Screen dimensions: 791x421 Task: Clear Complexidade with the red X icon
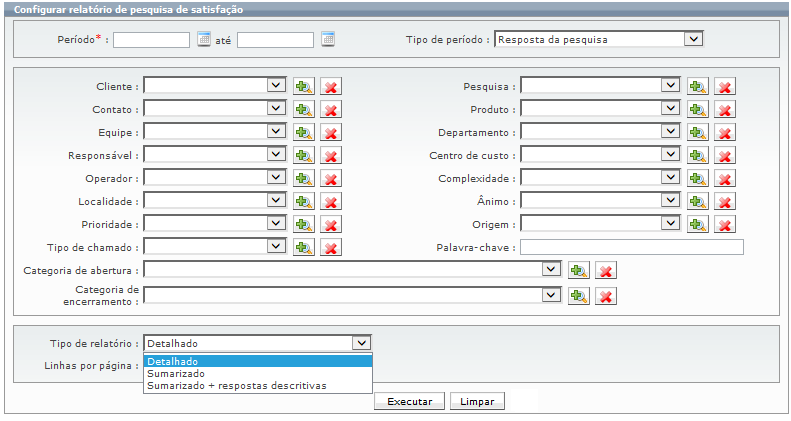pos(725,178)
